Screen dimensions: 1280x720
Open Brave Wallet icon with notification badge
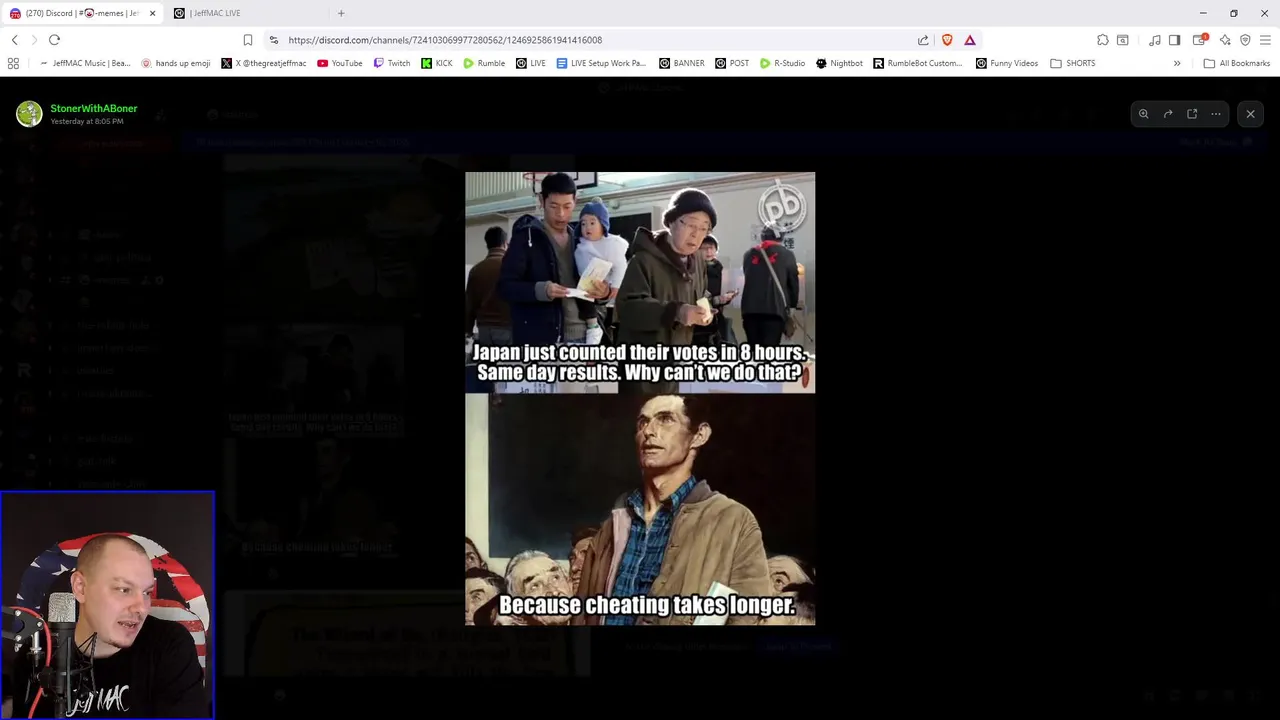click(x=1200, y=40)
